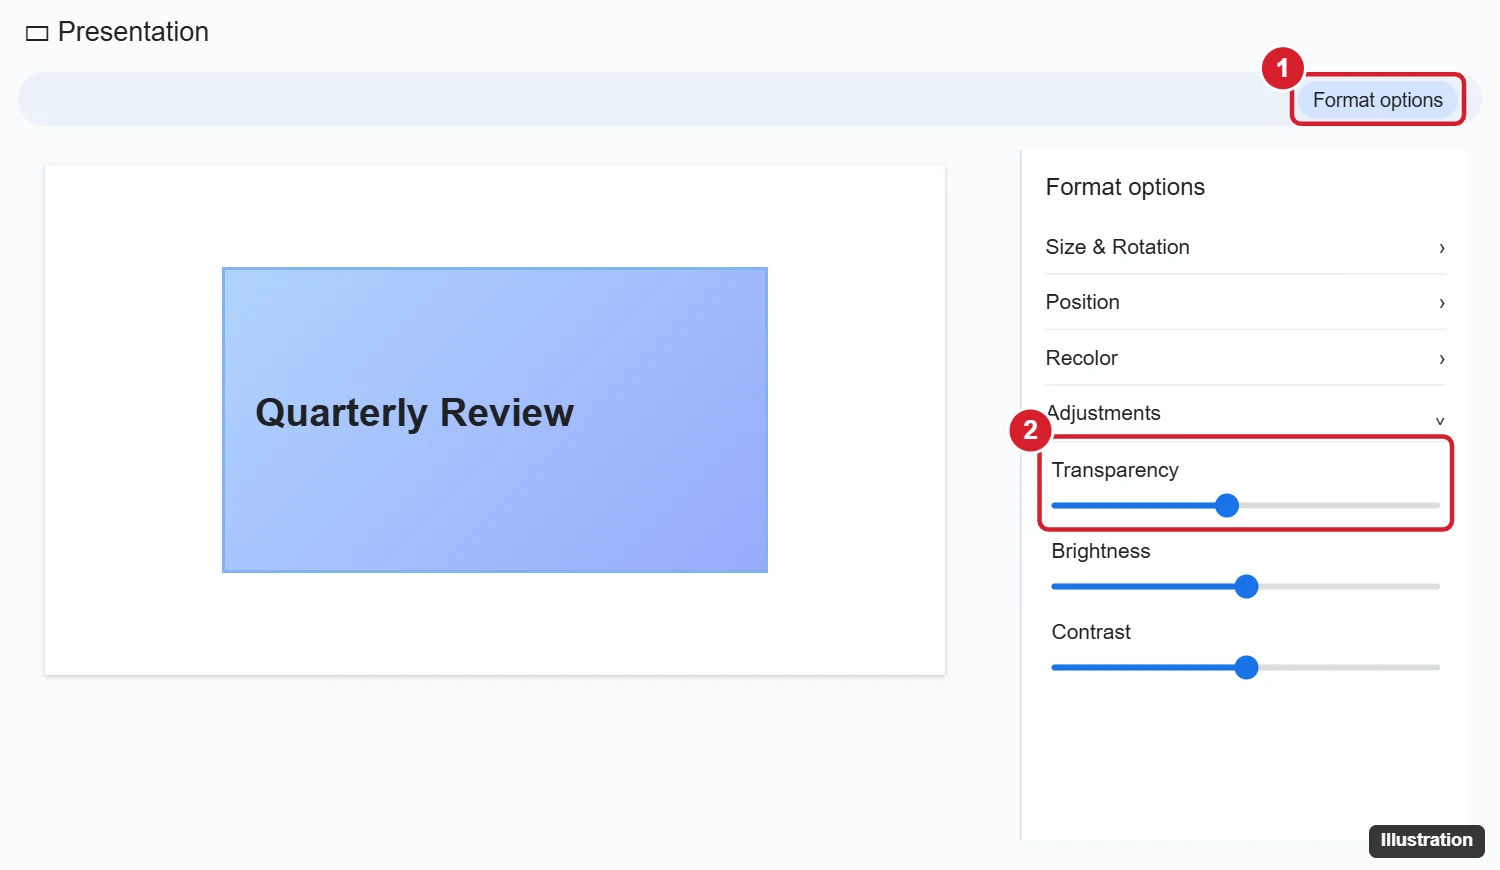Click the Format options toolbar button
The height and width of the screenshot is (870, 1500).
pyautogui.click(x=1377, y=100)
